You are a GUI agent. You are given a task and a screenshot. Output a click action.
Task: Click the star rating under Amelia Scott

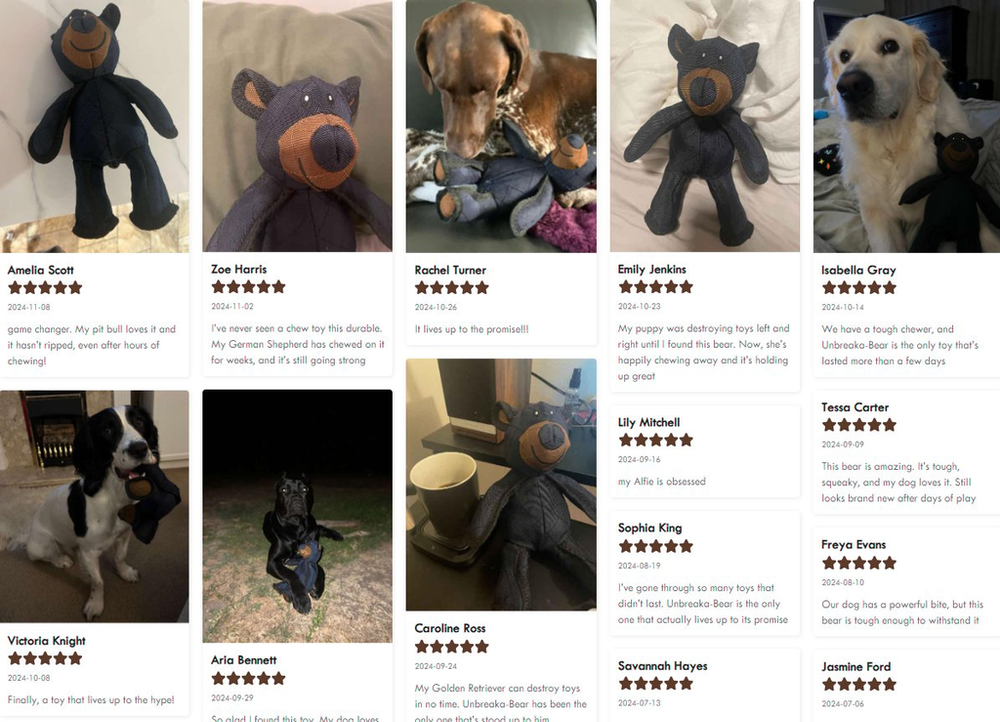click(x=45, y=288)
